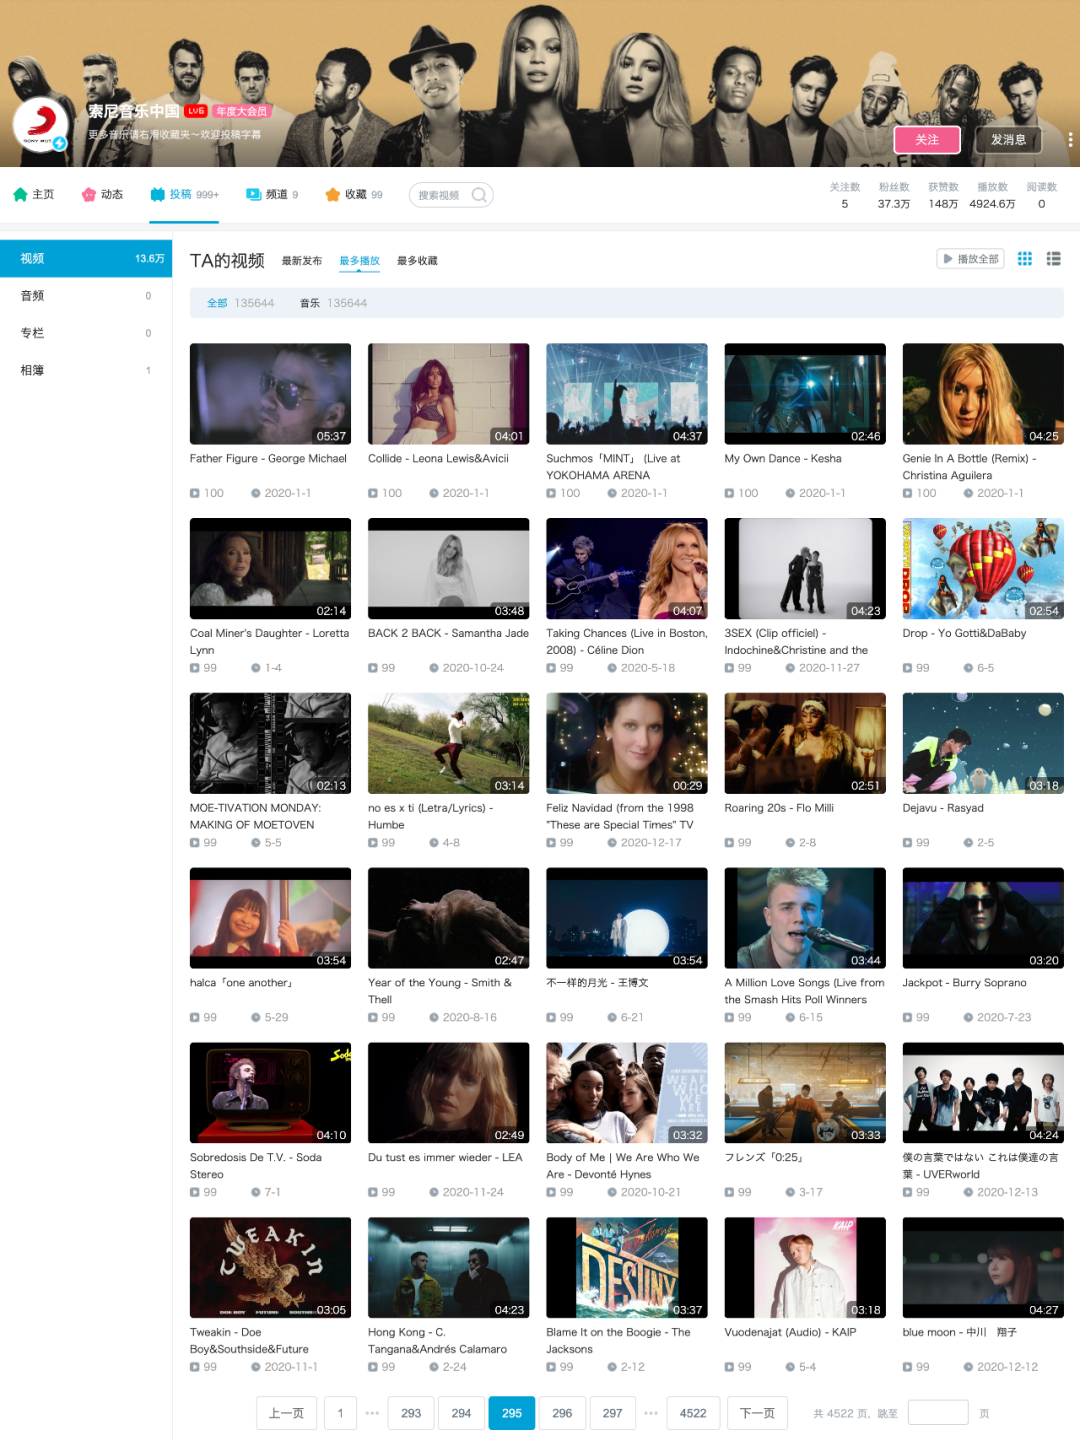Click title BACK 2 BACK - Samantha Jade

pyautogui.click(x=448, y=633)
